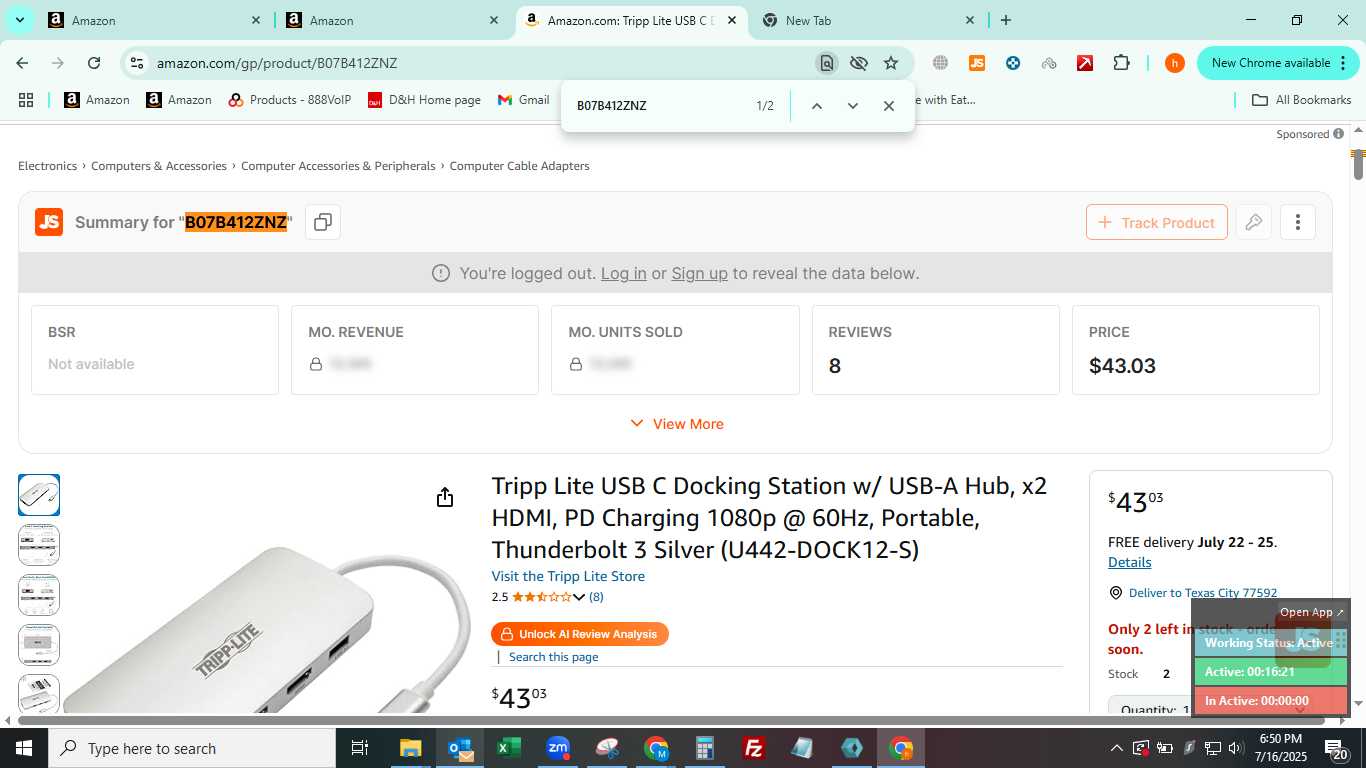
Task: Click the product share icon
Action: [445, 498]
